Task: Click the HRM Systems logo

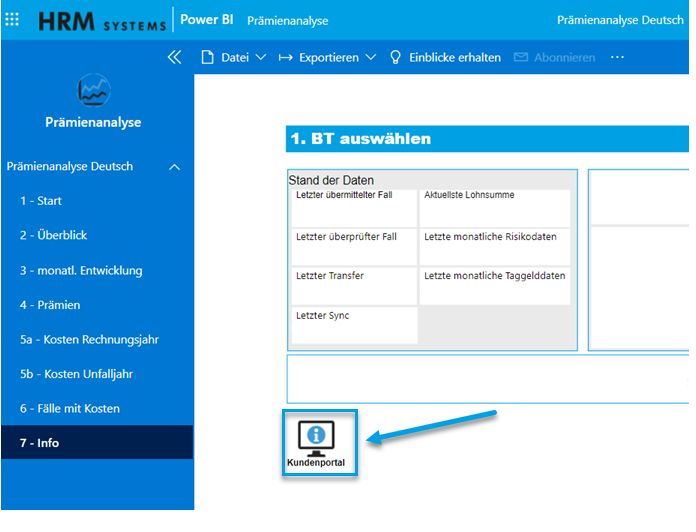Action: coord(103,21)
